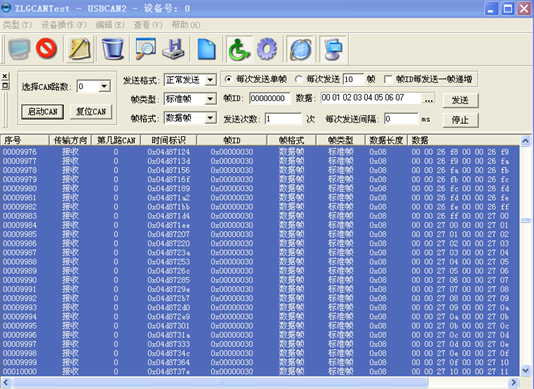This screenshot has width=534, height=389.
Task: Click the 发送次数 input field
Action: click(283, 119)
